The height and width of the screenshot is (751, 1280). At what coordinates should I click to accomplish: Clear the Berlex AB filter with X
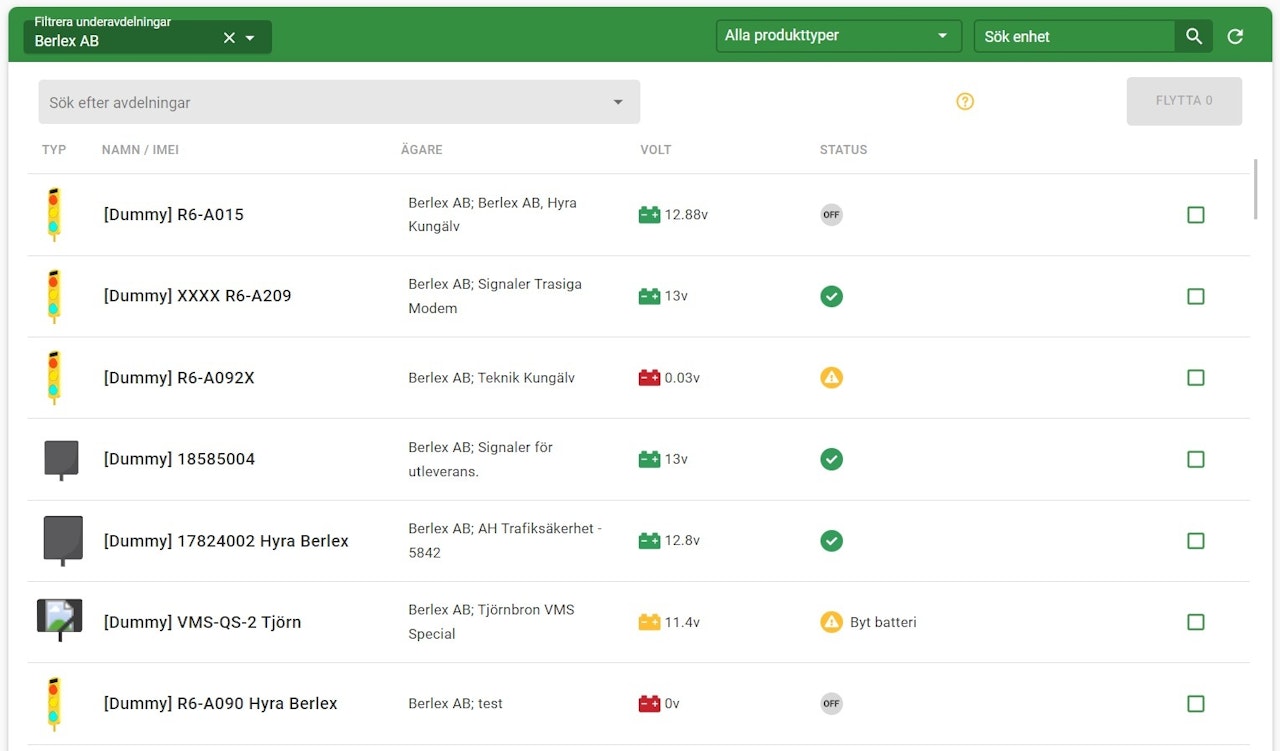pos(229,37)
